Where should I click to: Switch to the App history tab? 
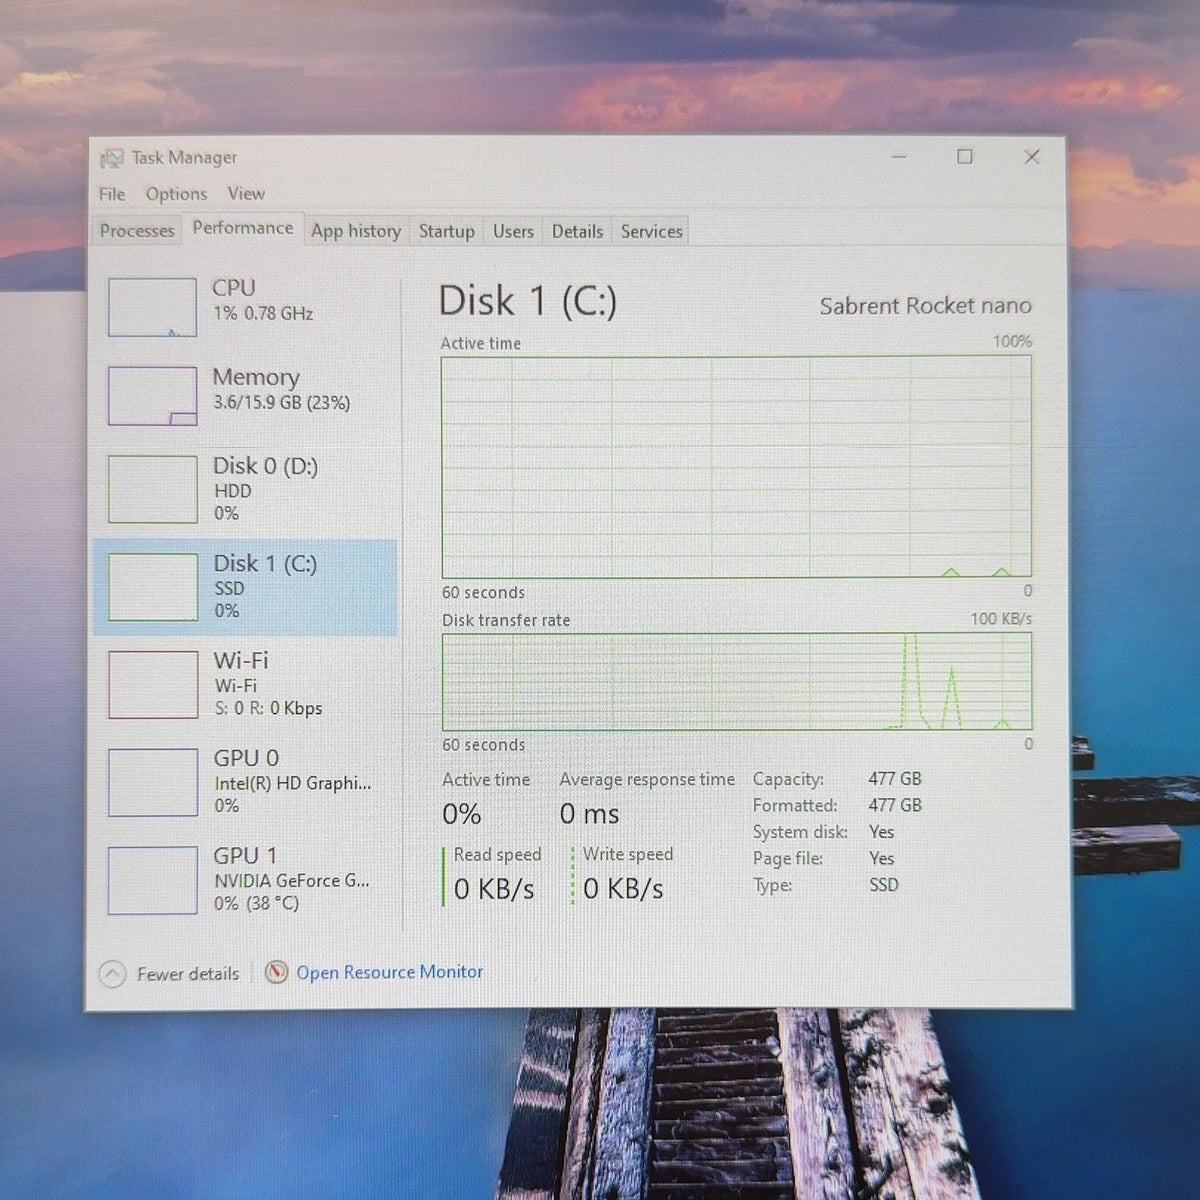[x=356, y=231]
